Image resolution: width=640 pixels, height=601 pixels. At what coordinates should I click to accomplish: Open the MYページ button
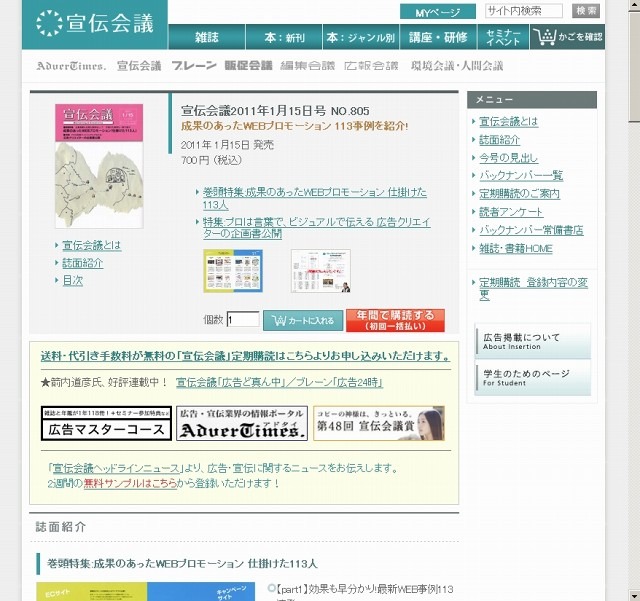click(x=438, y=12)
